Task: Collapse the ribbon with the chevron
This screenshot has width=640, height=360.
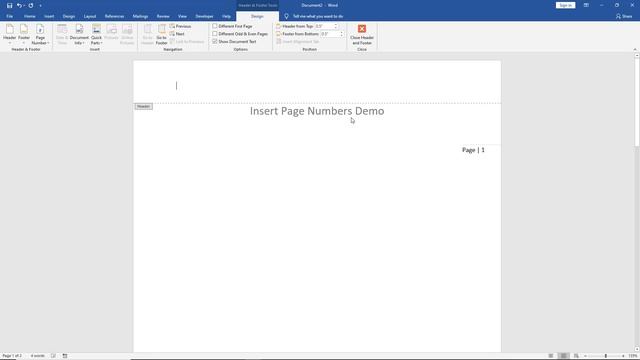Action: tap(635, 49)
